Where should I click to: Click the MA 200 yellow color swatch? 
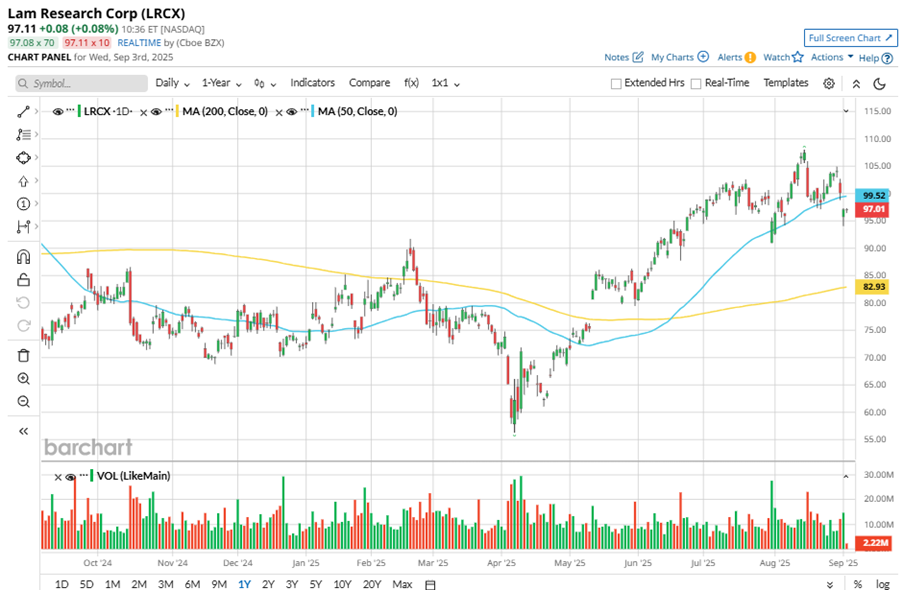point(177,111)
